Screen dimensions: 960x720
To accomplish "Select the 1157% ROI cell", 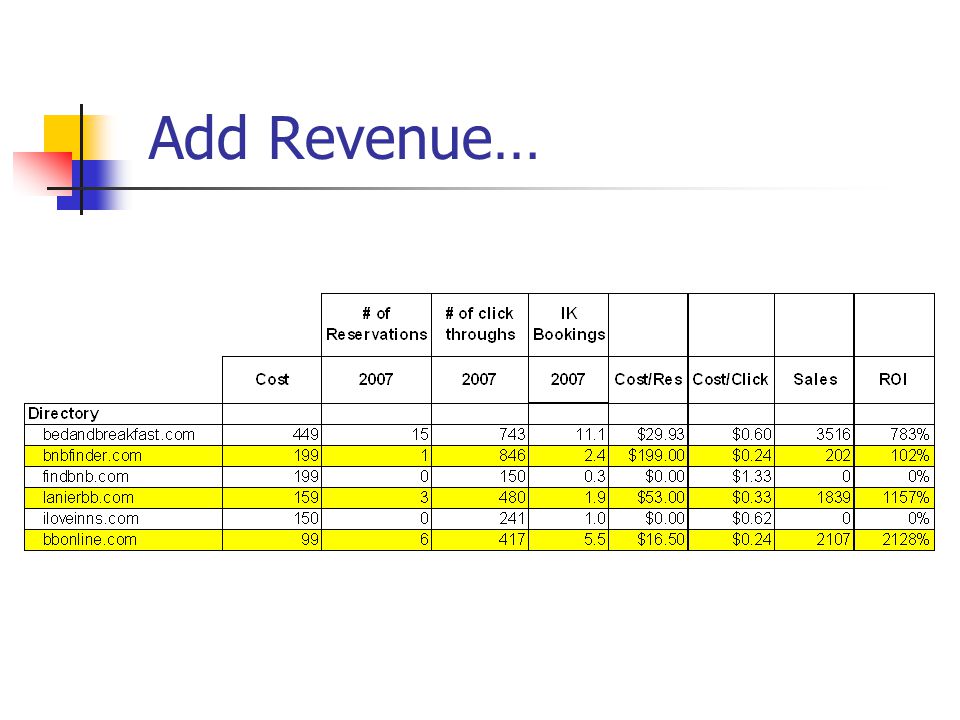I will pyautogui.click(x=894, y=498).
